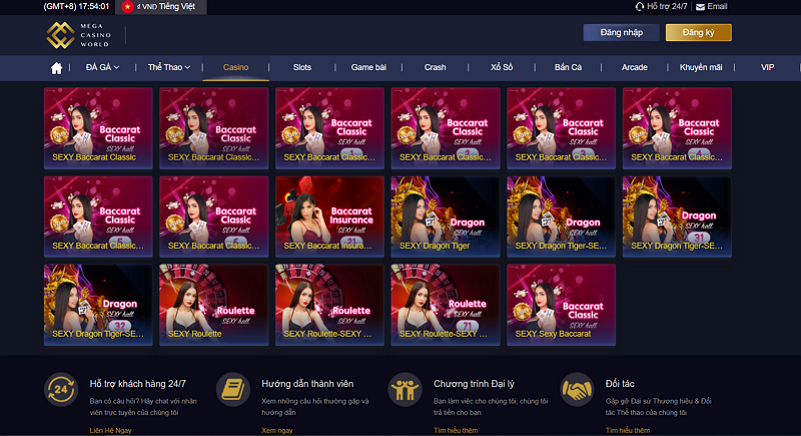Open the SEXY Dragon Tiger game
The image size is (801, 436).
tap(445, 216)
